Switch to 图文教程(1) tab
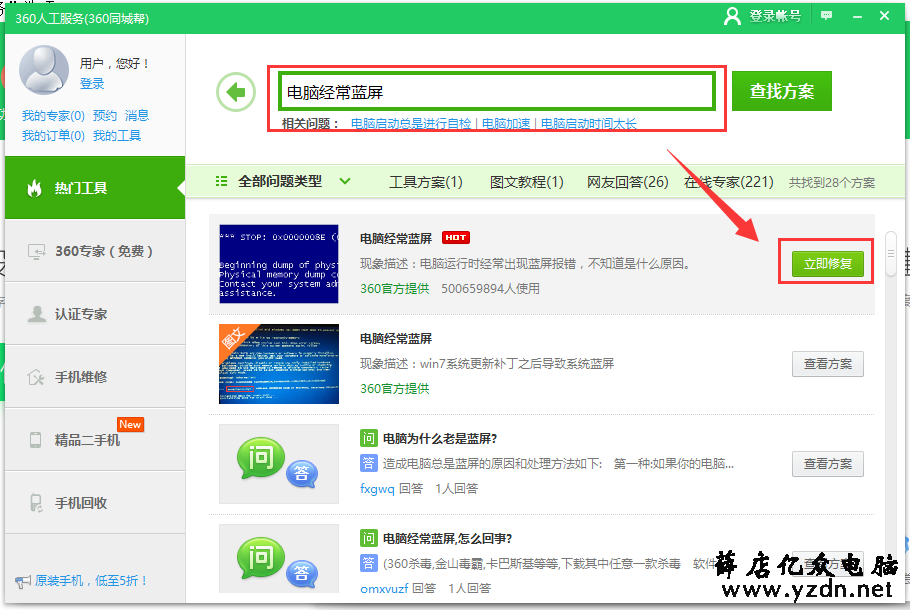The height and width of the screenshot is (610, 910). tap(526, 182)
